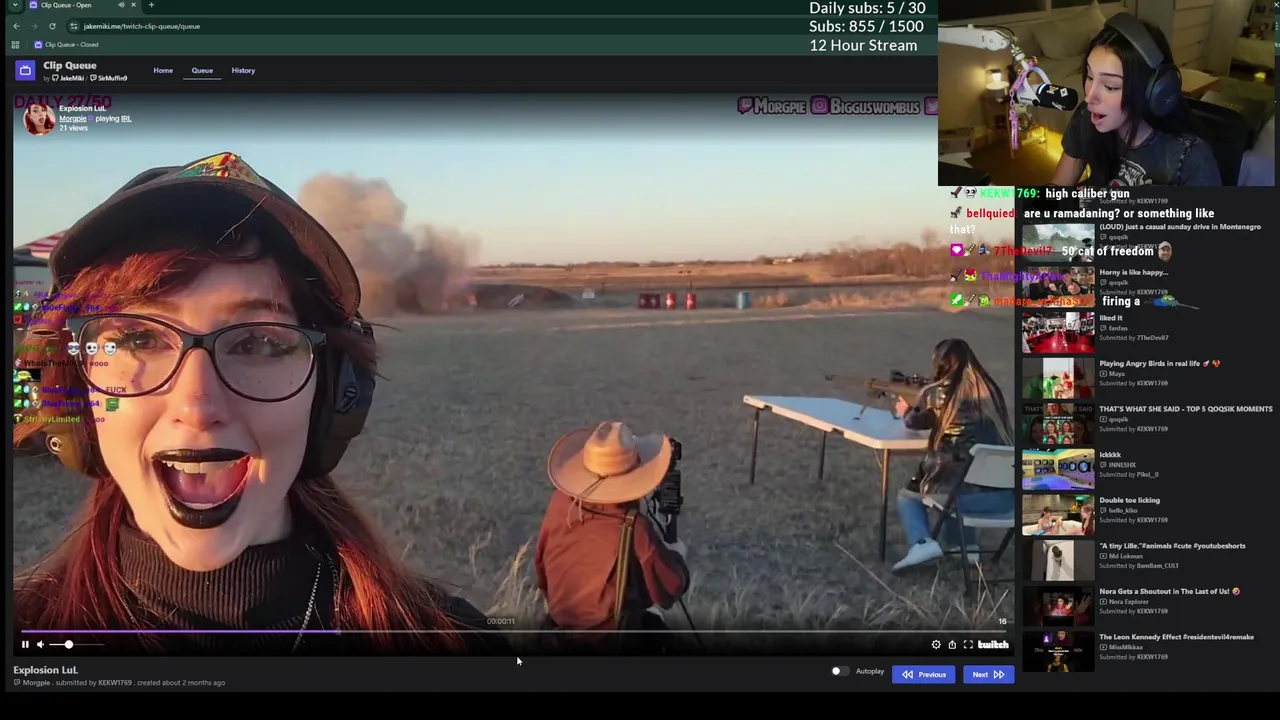1280x720 pixels.
Task: Open Clip Queue - Closed bookmark
Action: pyautogui.click(x=66, y=45)
